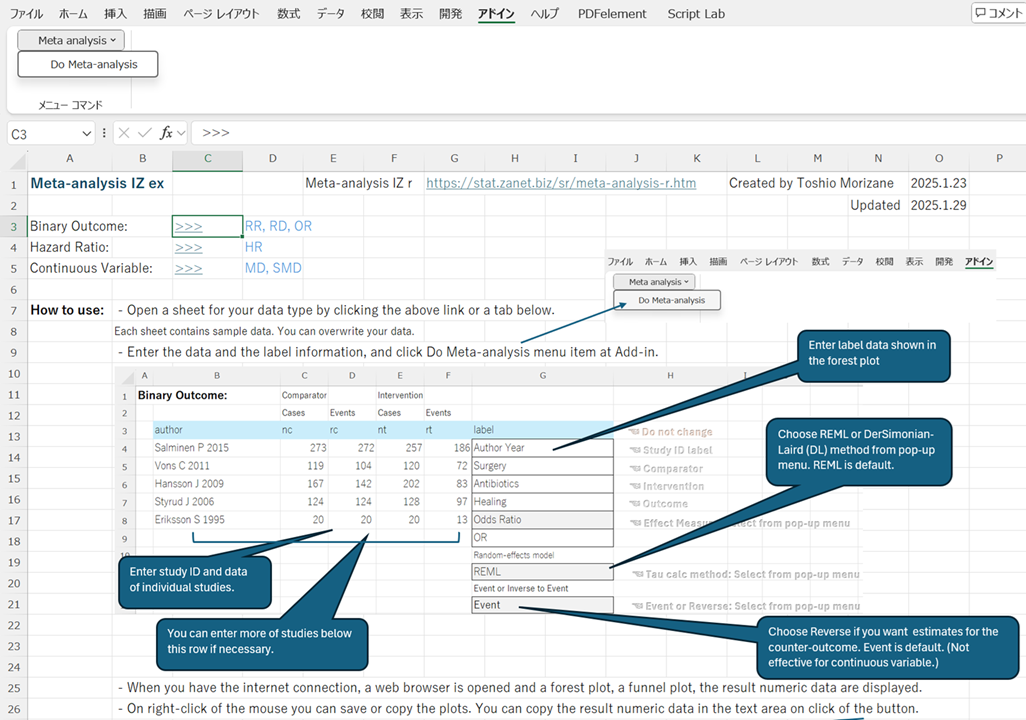Open the コメント comments button
This screenshot has height=720, width=1026.
[x=999, y=13]
